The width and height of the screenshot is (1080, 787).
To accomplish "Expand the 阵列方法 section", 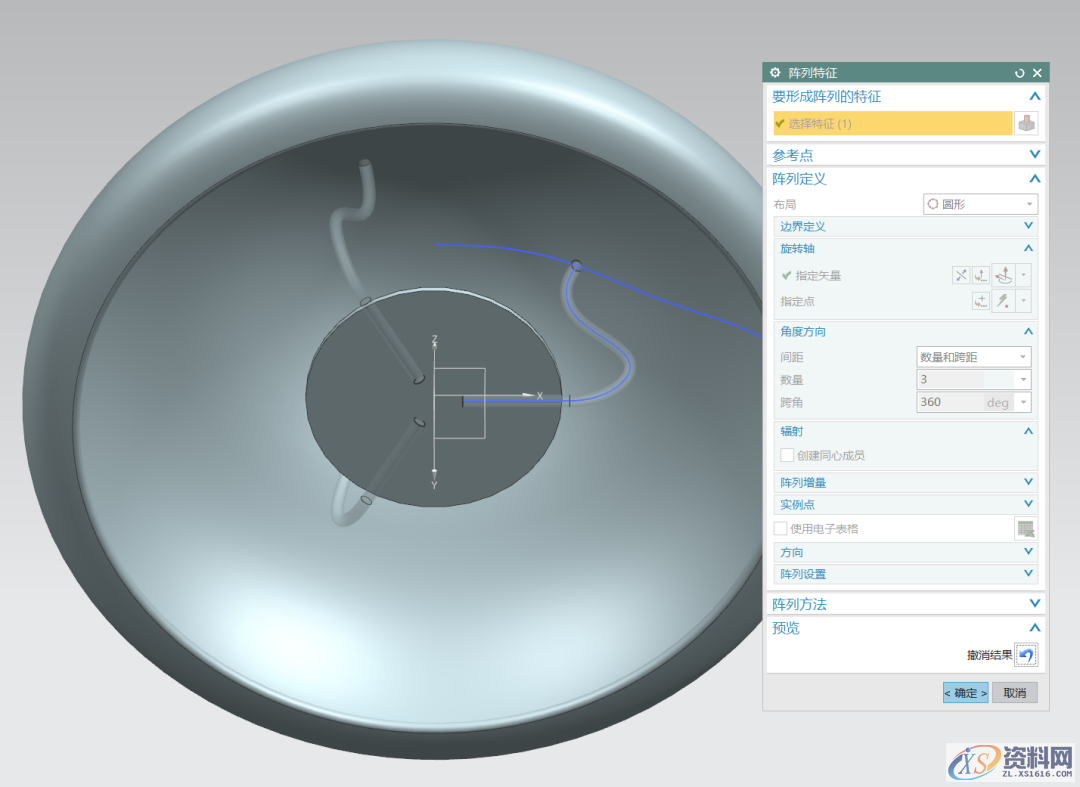I will (1035, 604).
